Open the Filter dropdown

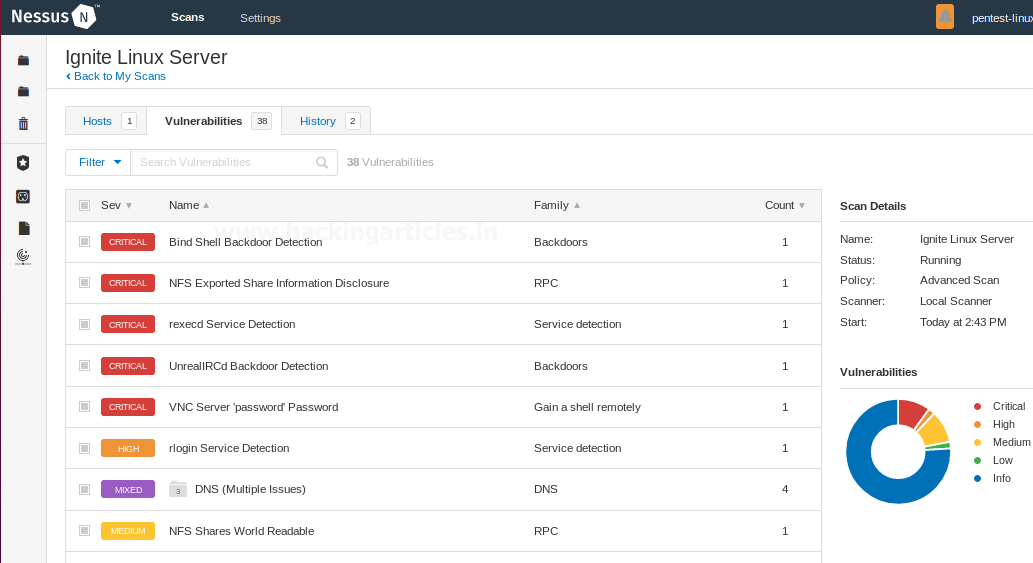point(98,162)
